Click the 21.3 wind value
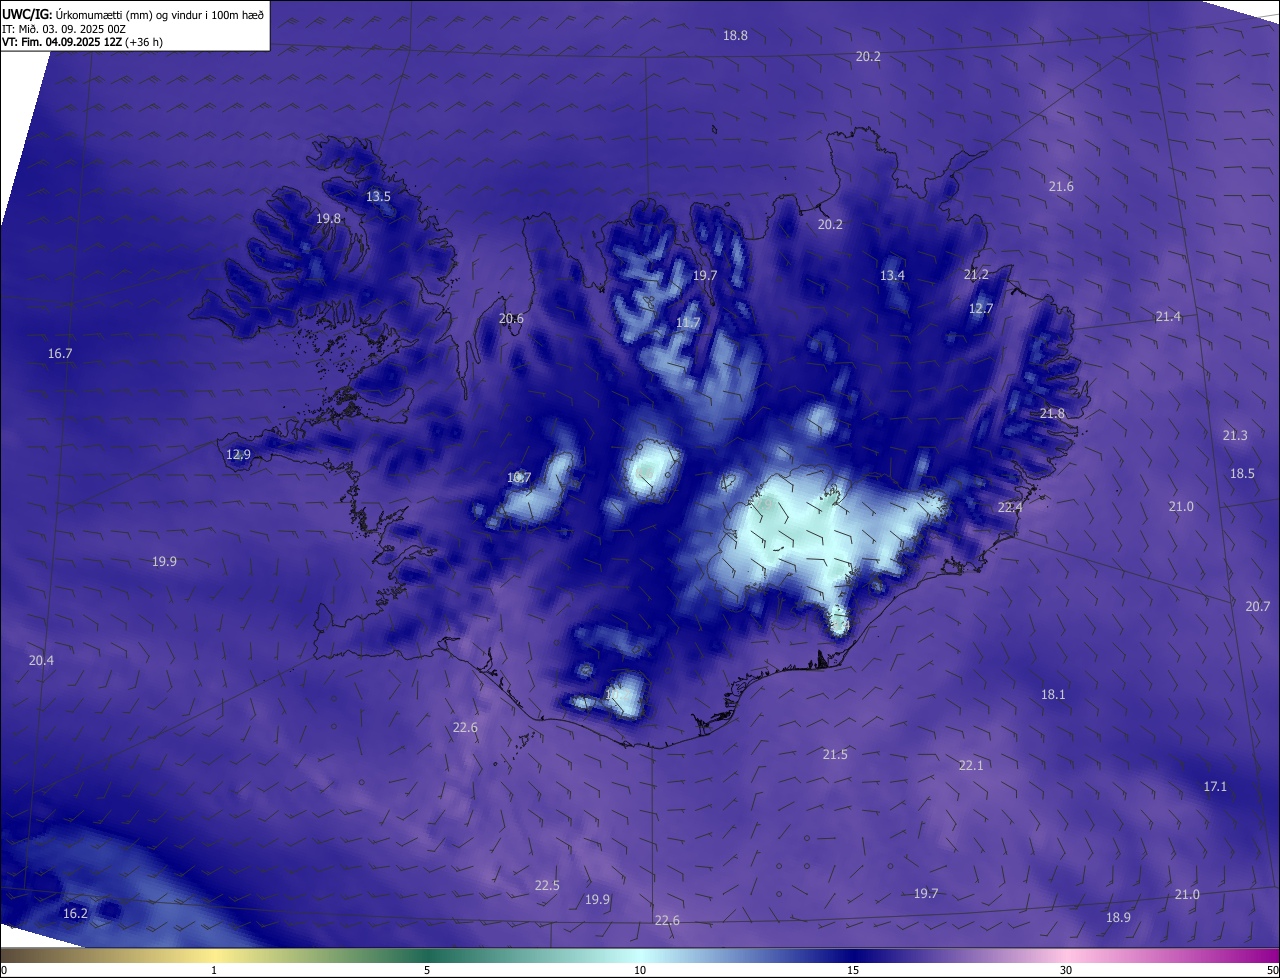The width and height of the screenshot is (1280, 978). click(1235, 435)
